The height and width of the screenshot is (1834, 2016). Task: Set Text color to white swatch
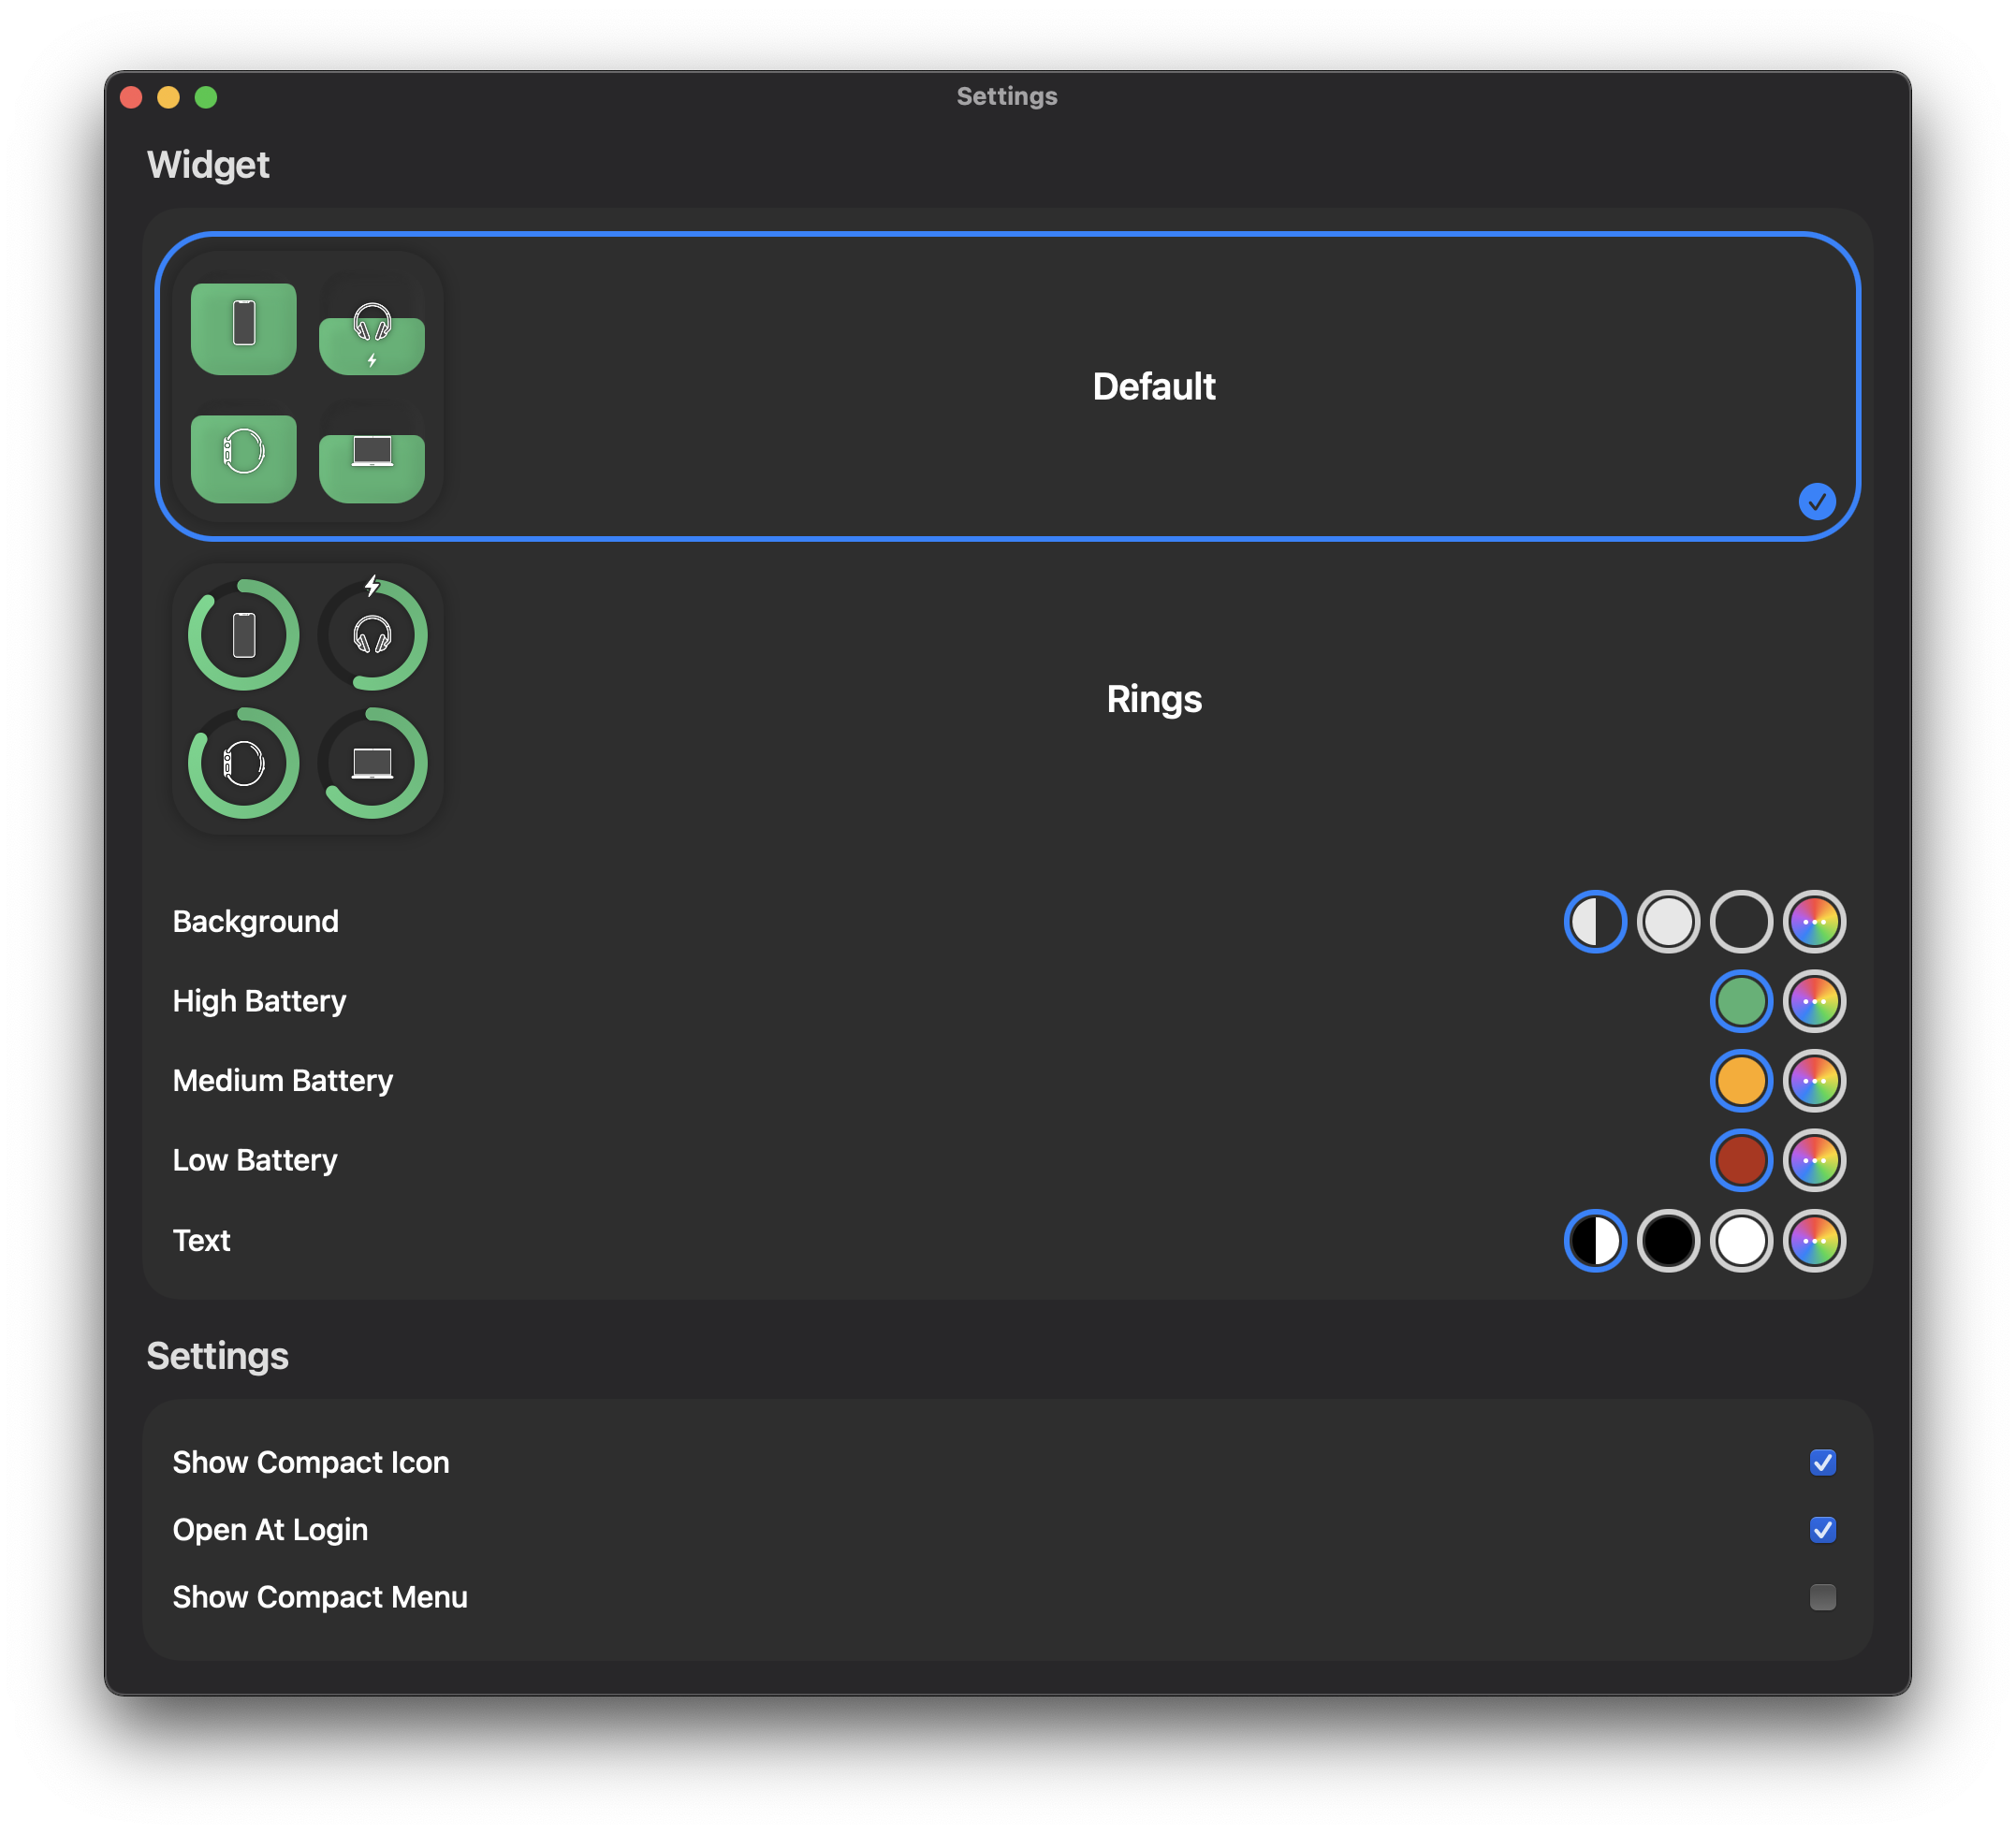click(1741, 1241)
